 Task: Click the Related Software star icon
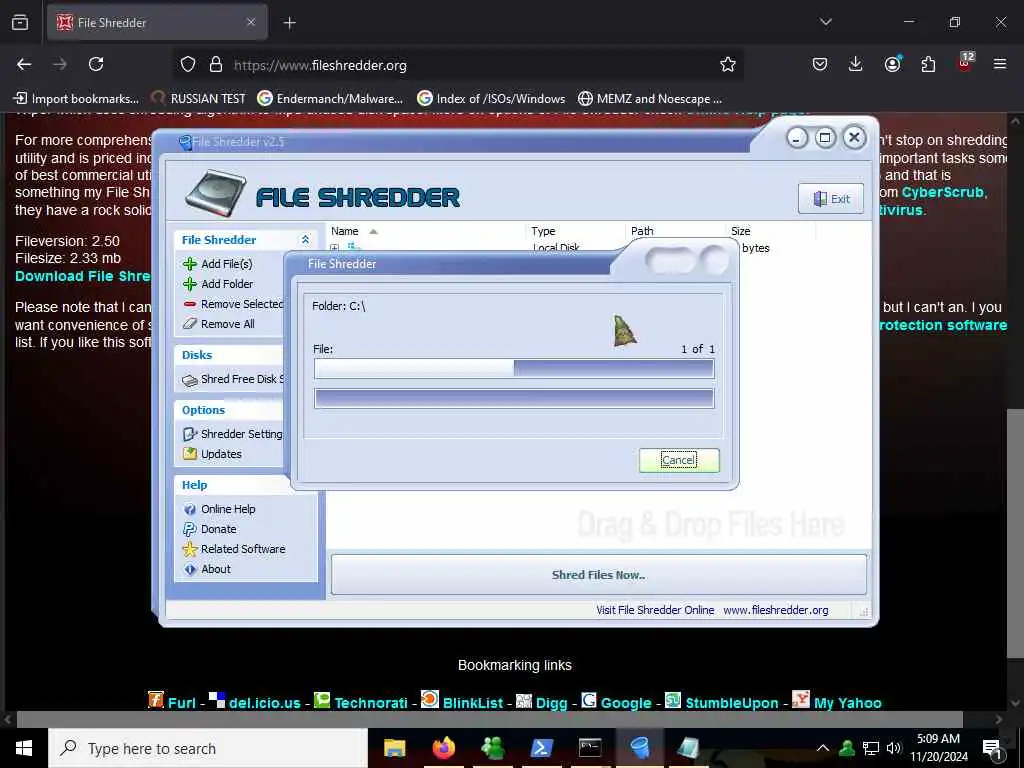point(189,549)
